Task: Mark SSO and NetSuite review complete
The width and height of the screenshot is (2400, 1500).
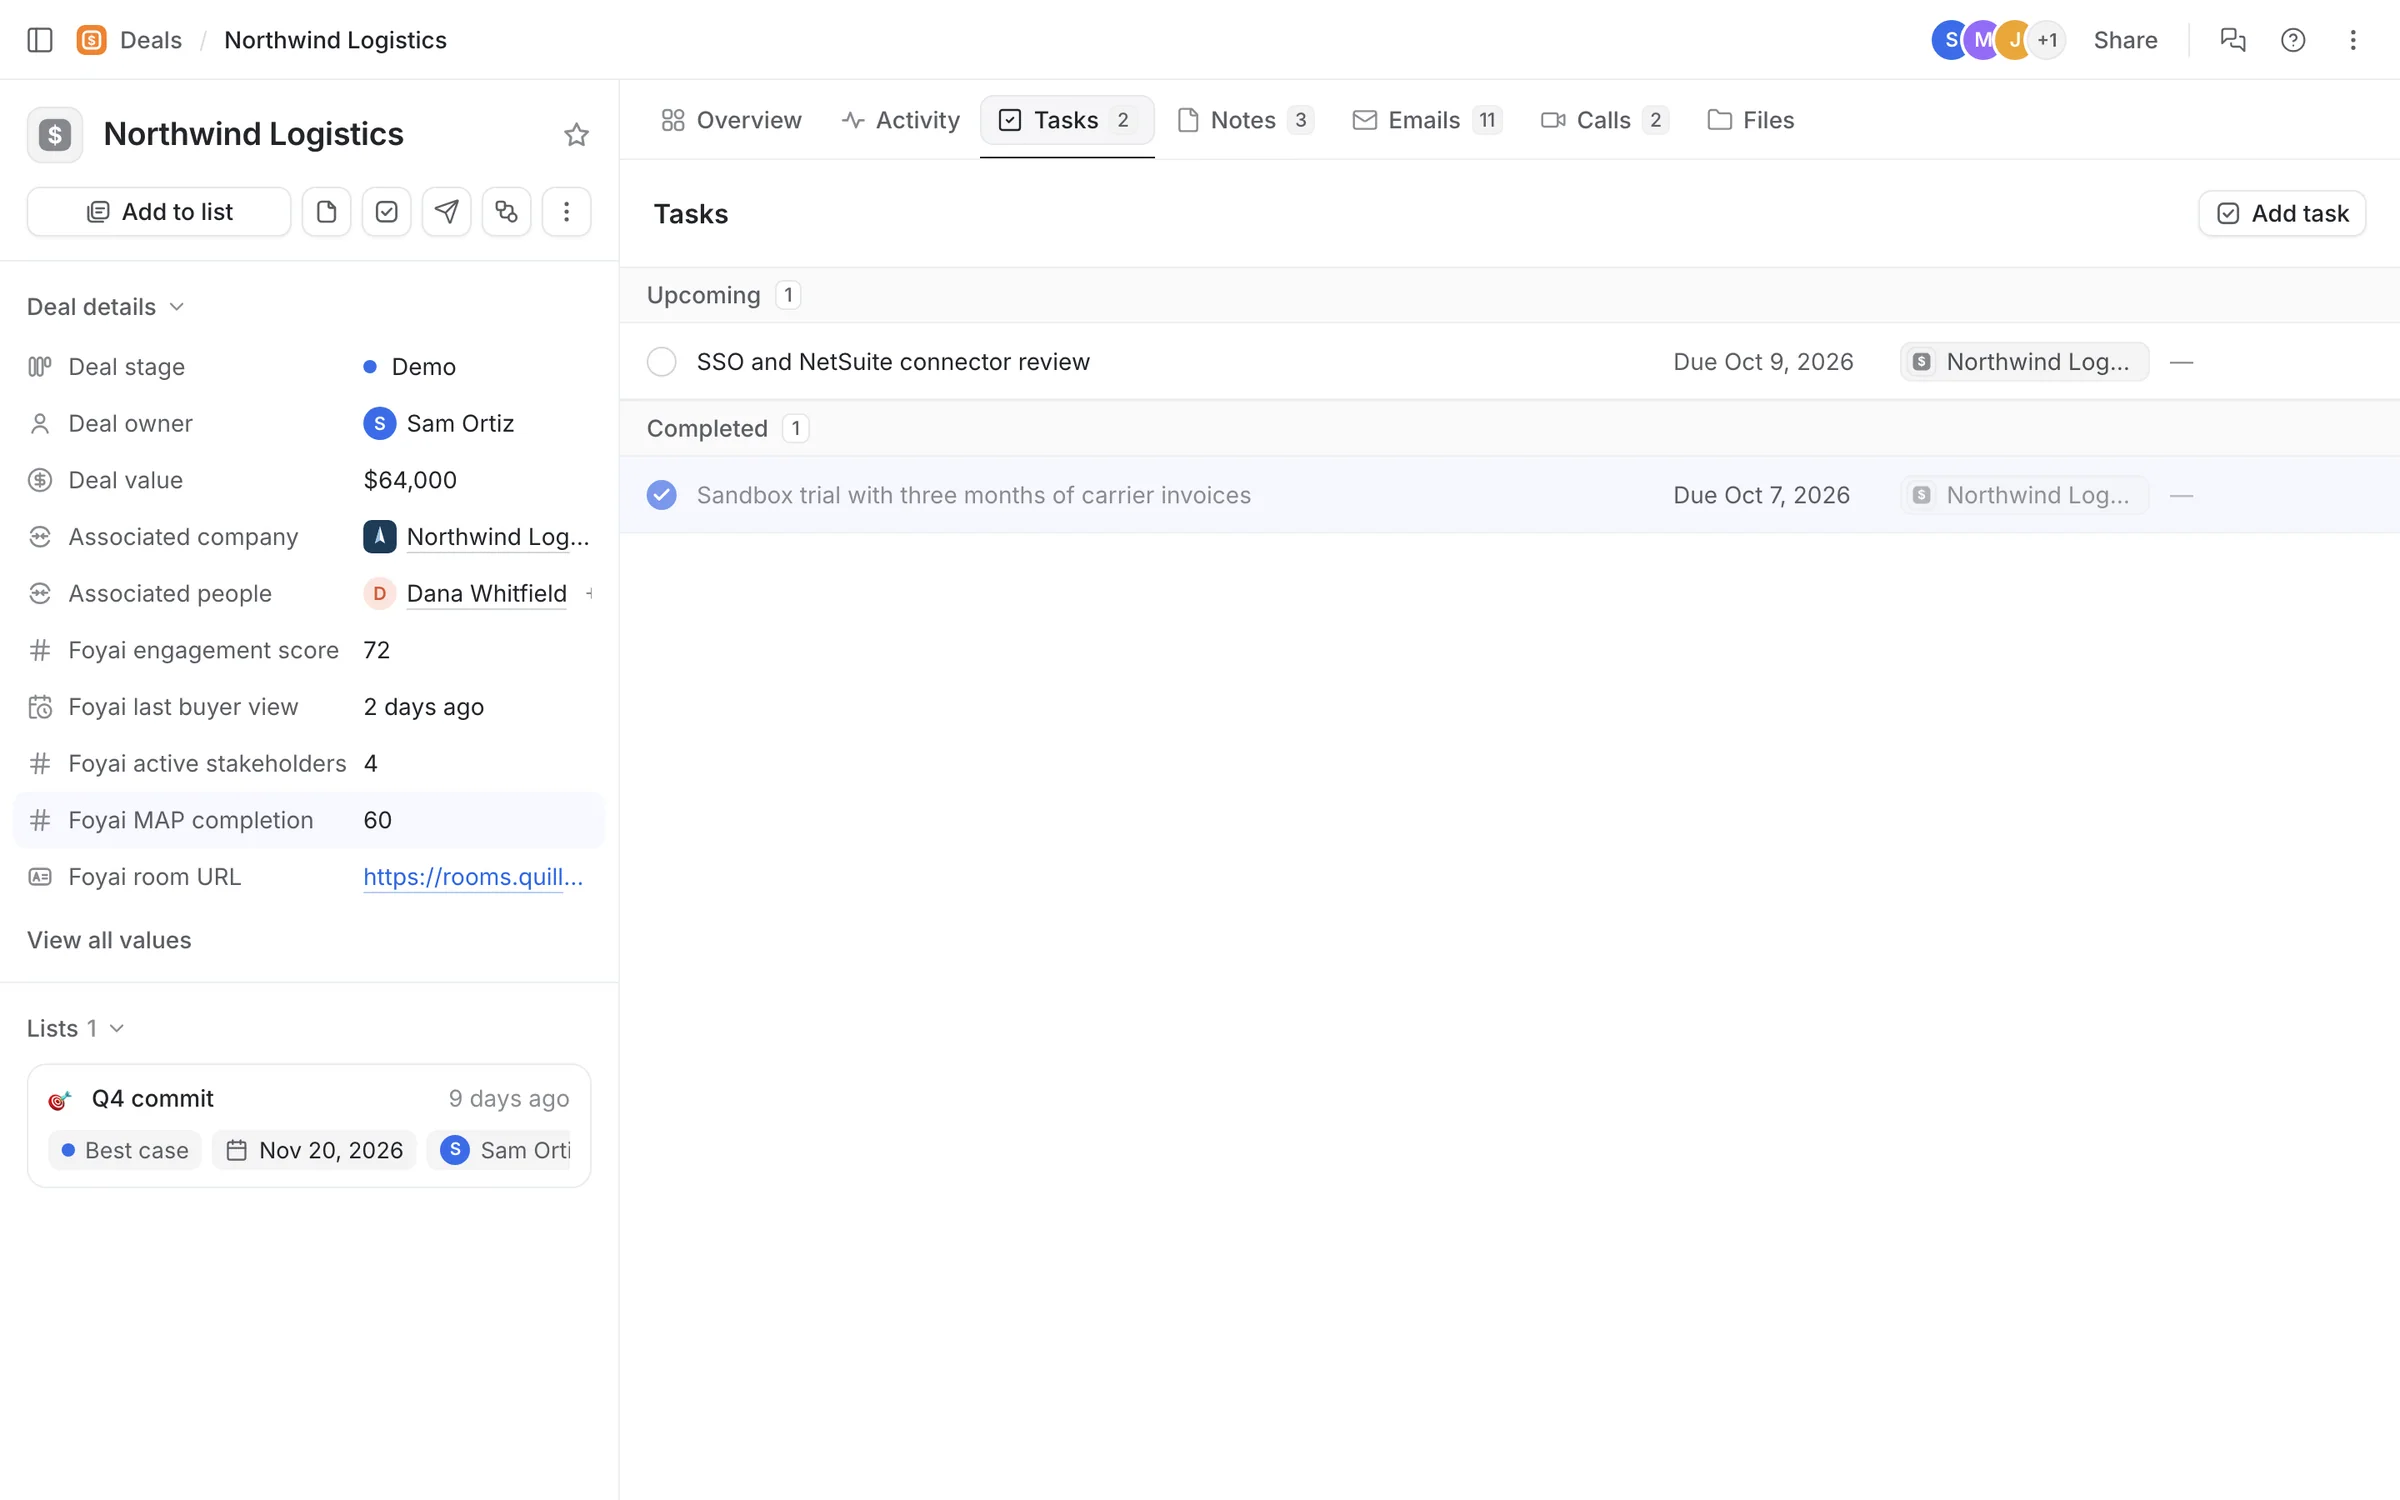Action: coord(661,362)
